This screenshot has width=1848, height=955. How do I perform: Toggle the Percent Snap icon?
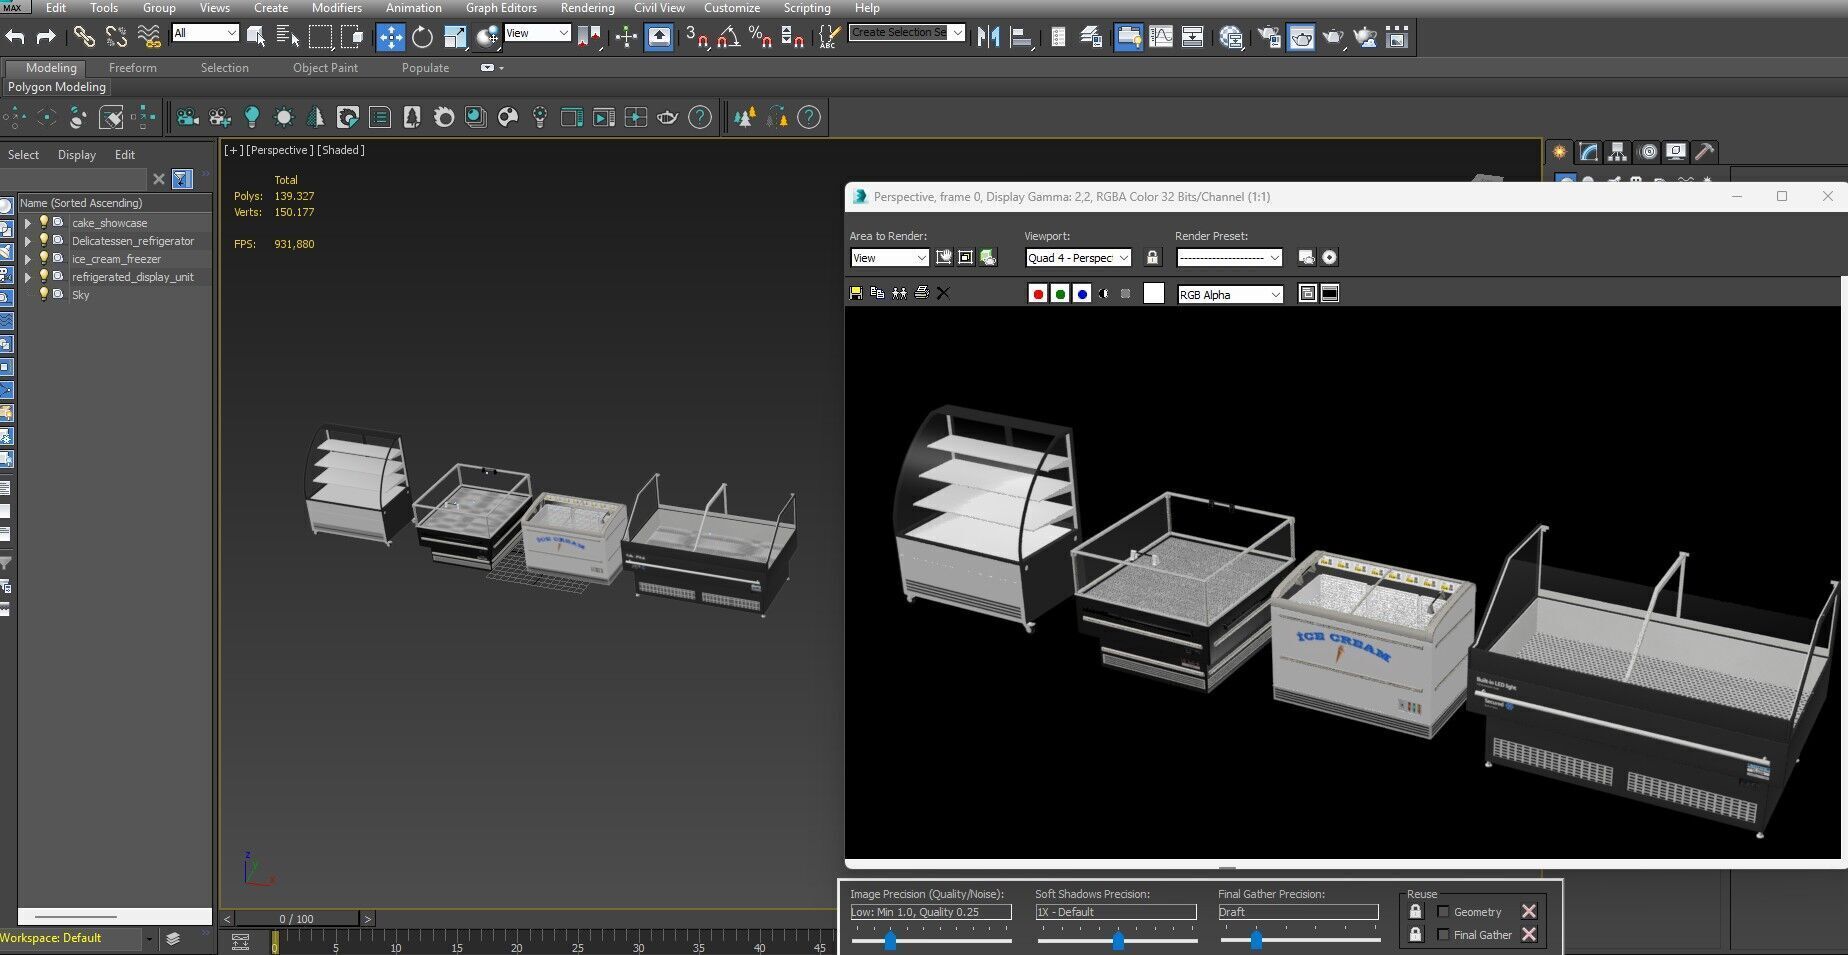click(761, 37)
